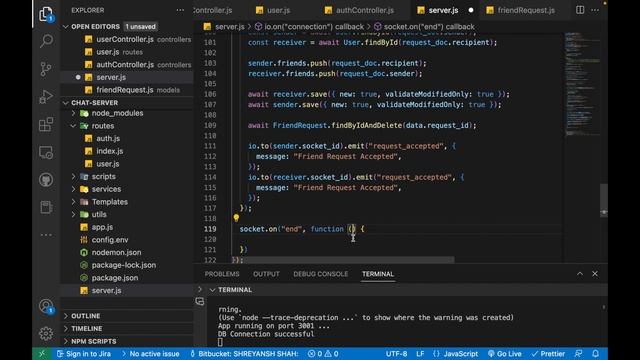The width and height of the screenshot is (640, 360).
Task: Click Prettier status bar item
Action: [548, 354]
